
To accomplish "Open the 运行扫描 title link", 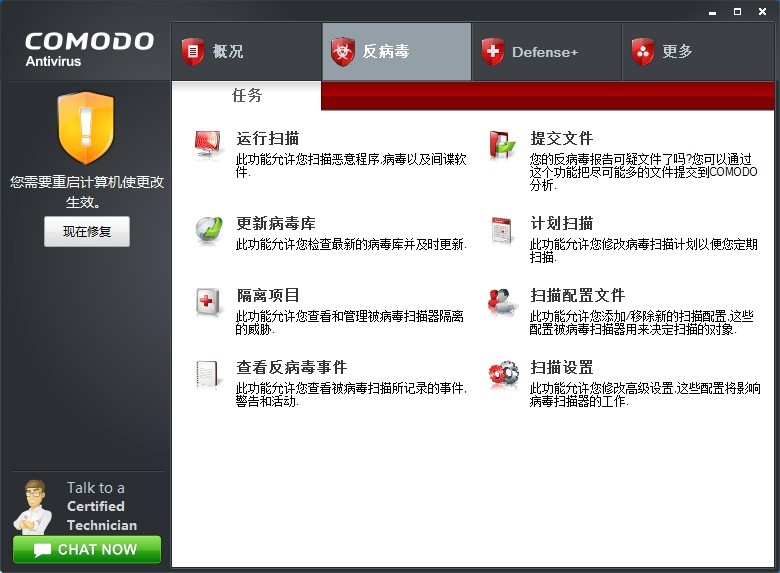I will coord(268,139).
